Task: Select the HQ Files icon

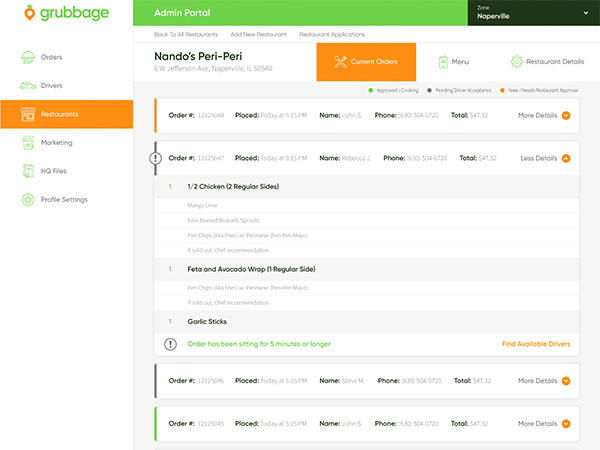Action: 28,171
